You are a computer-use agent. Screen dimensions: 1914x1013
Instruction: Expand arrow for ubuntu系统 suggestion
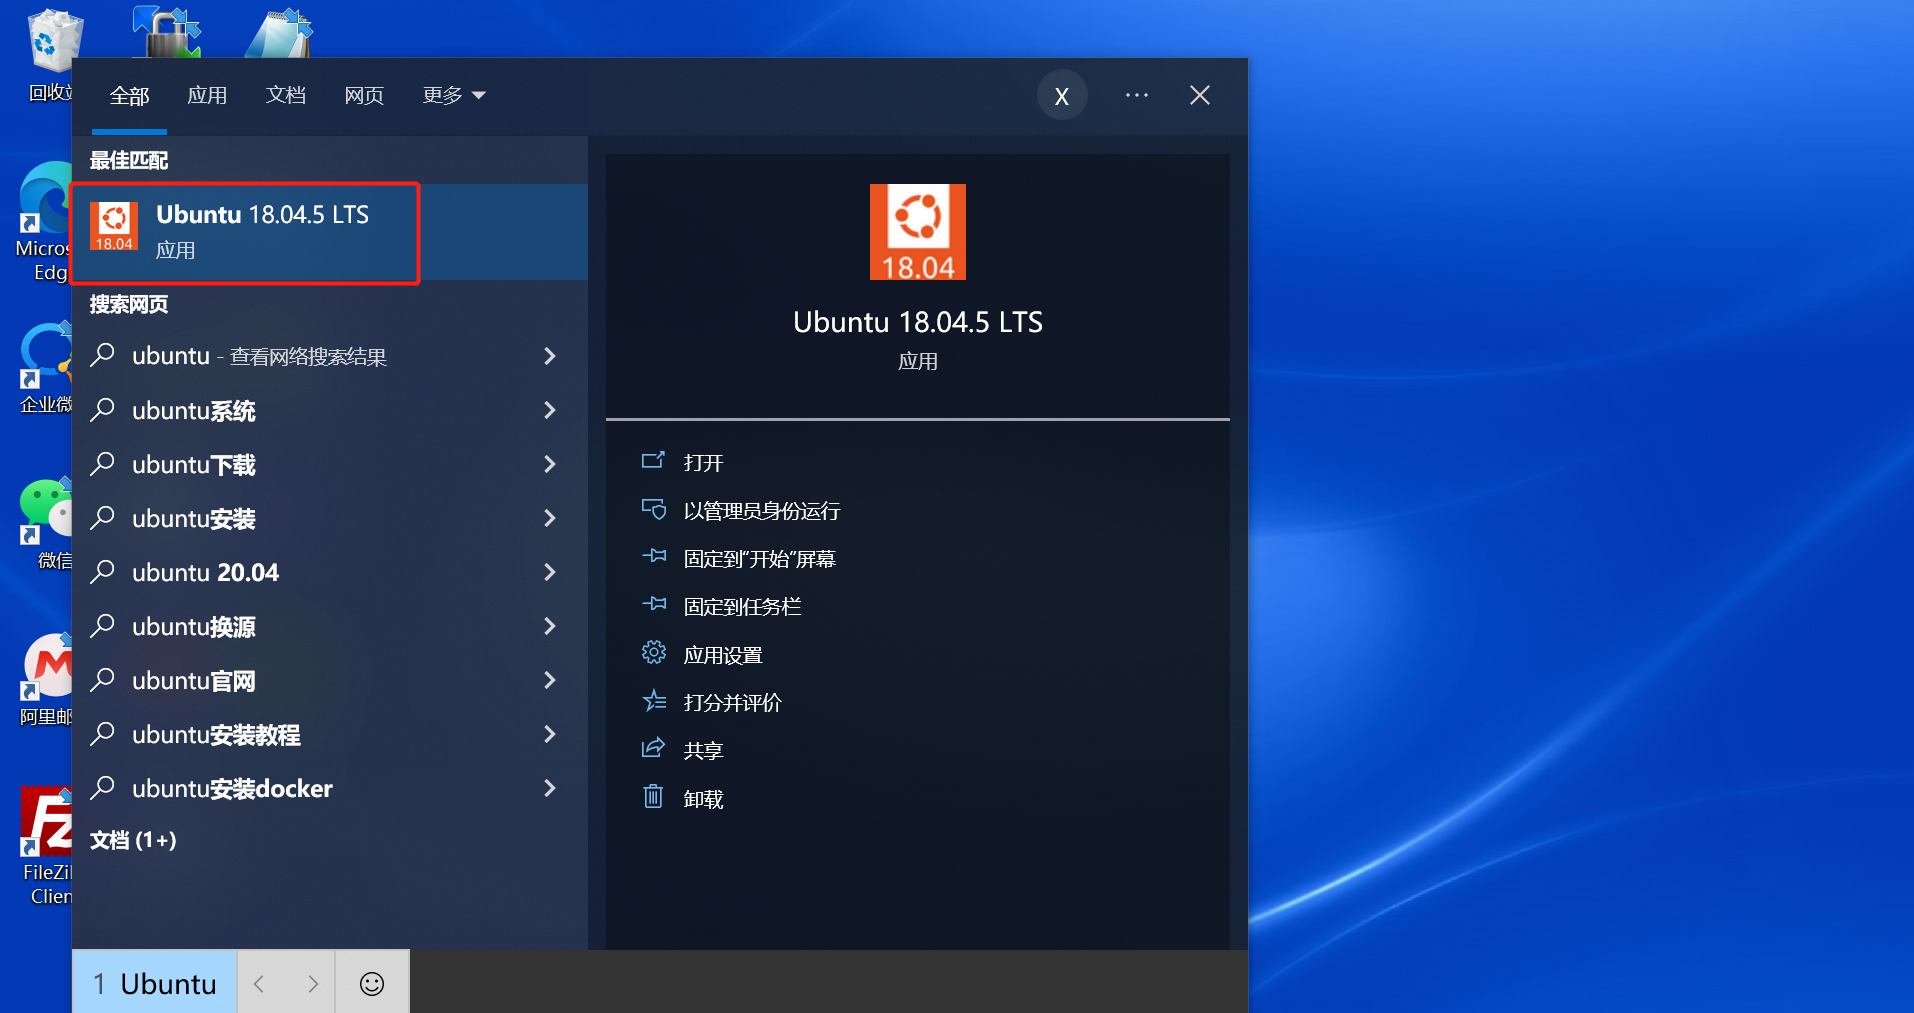click(x=549, y=410)
